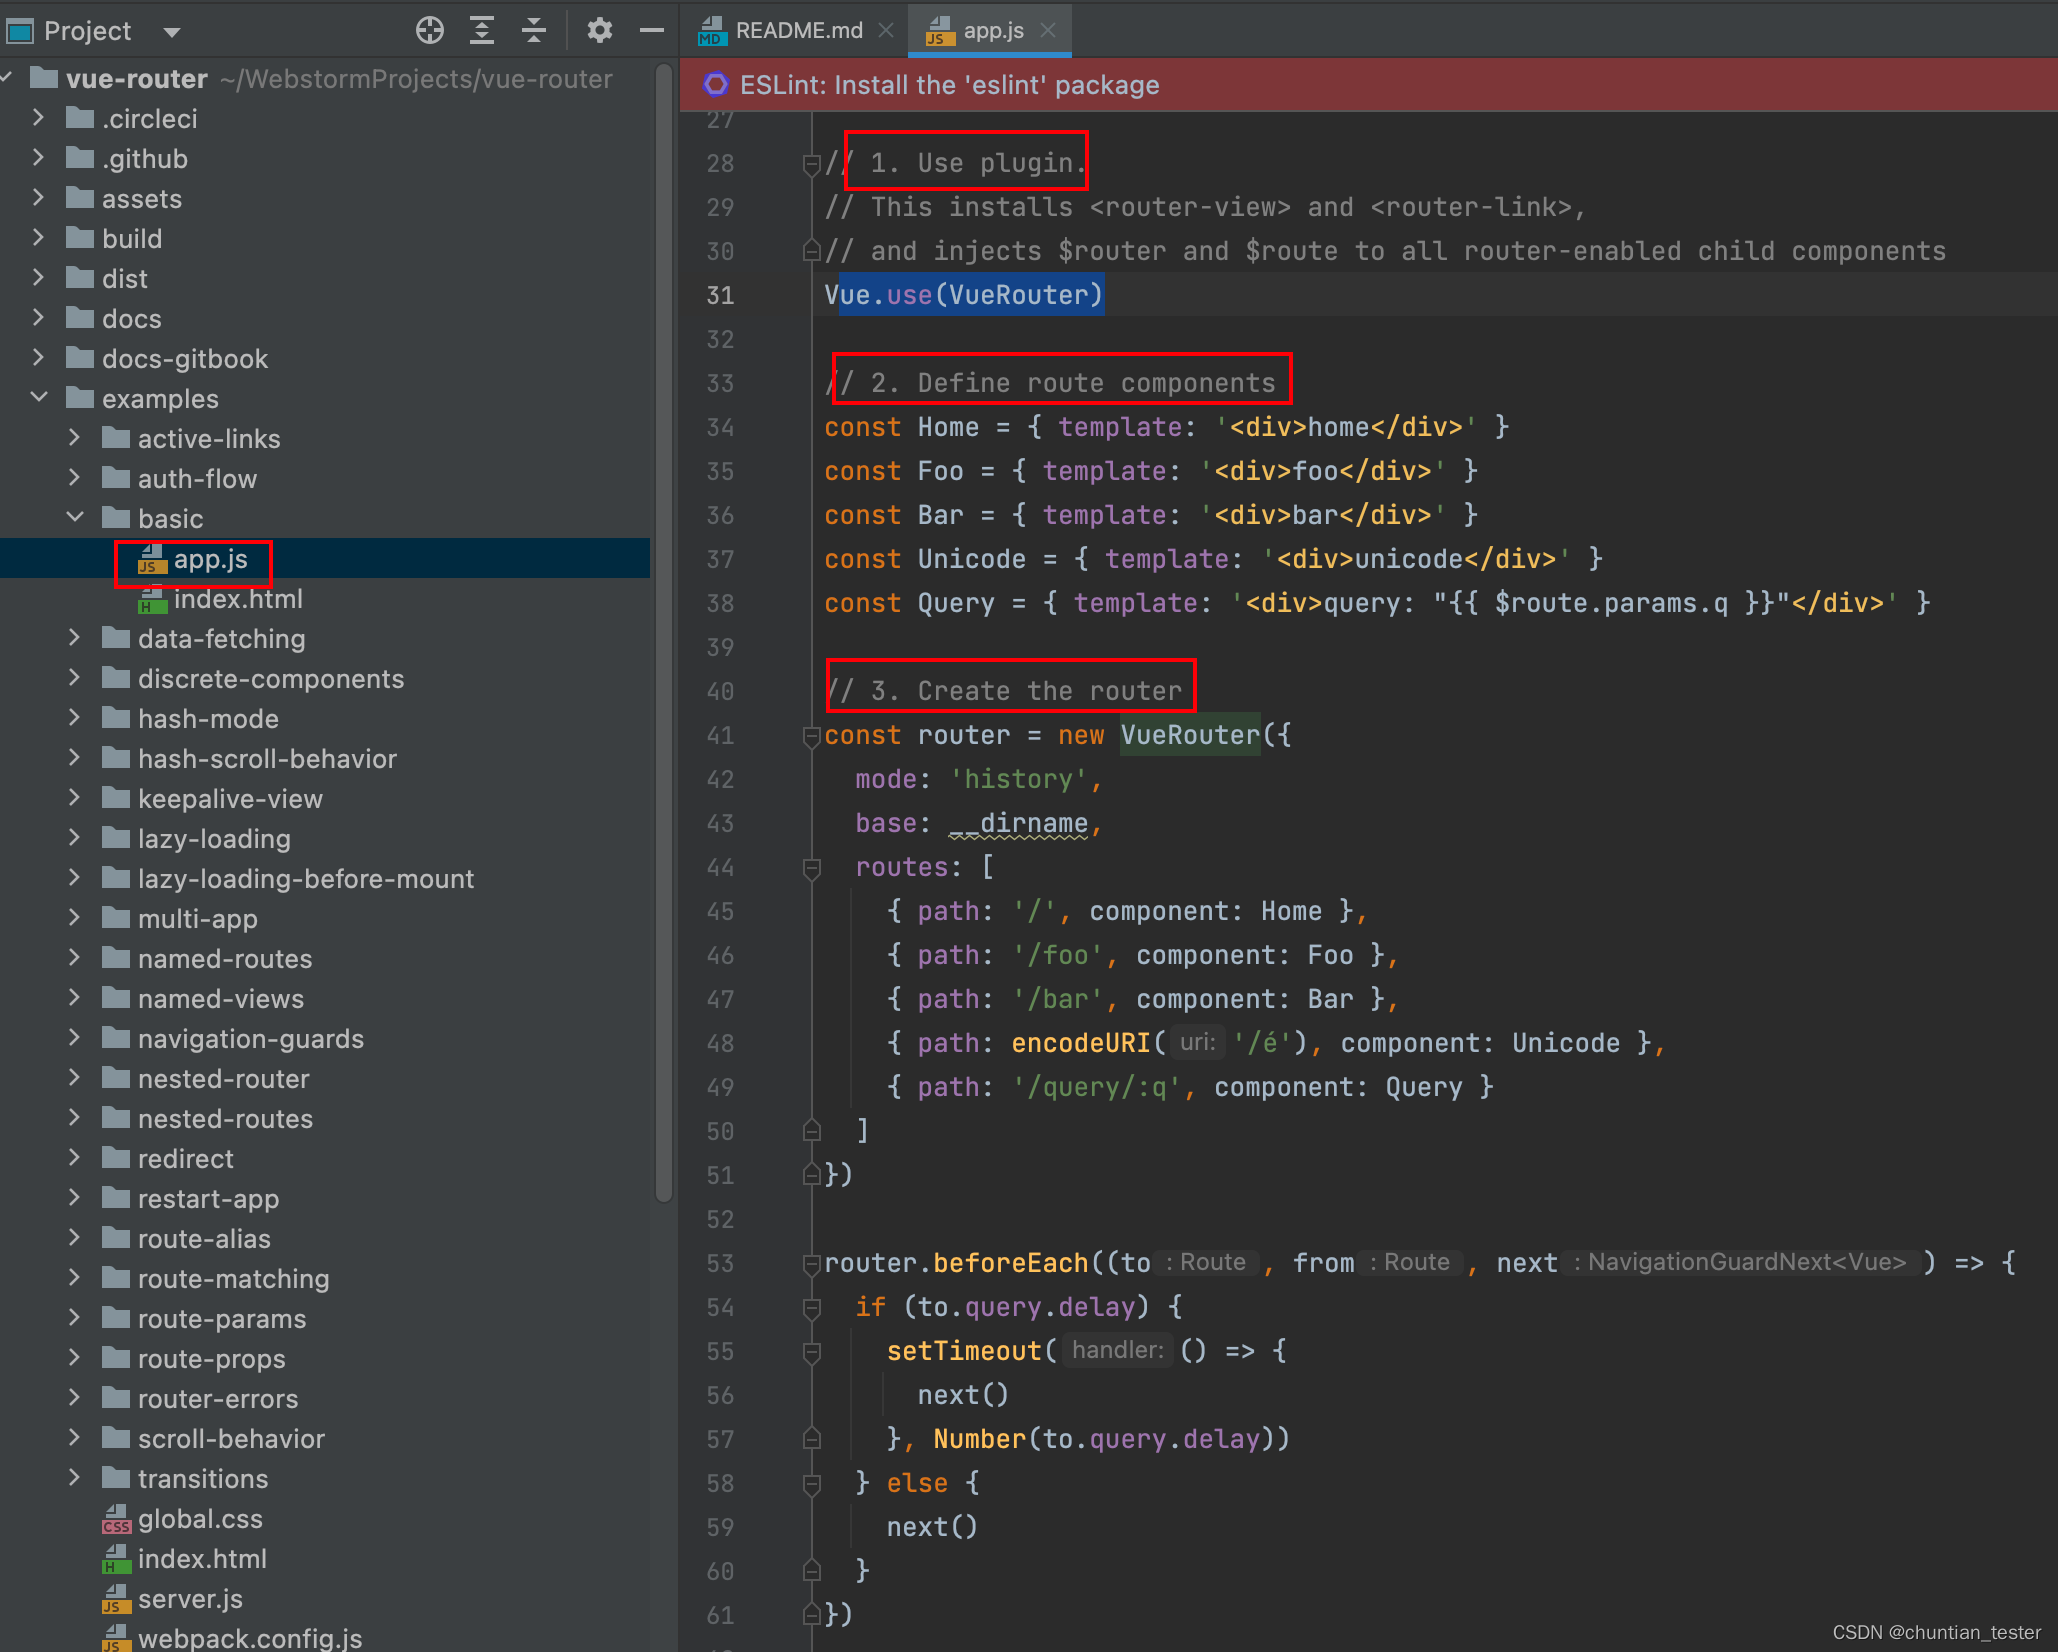Click the Select Opened File crosshair icon

point(430,30)
